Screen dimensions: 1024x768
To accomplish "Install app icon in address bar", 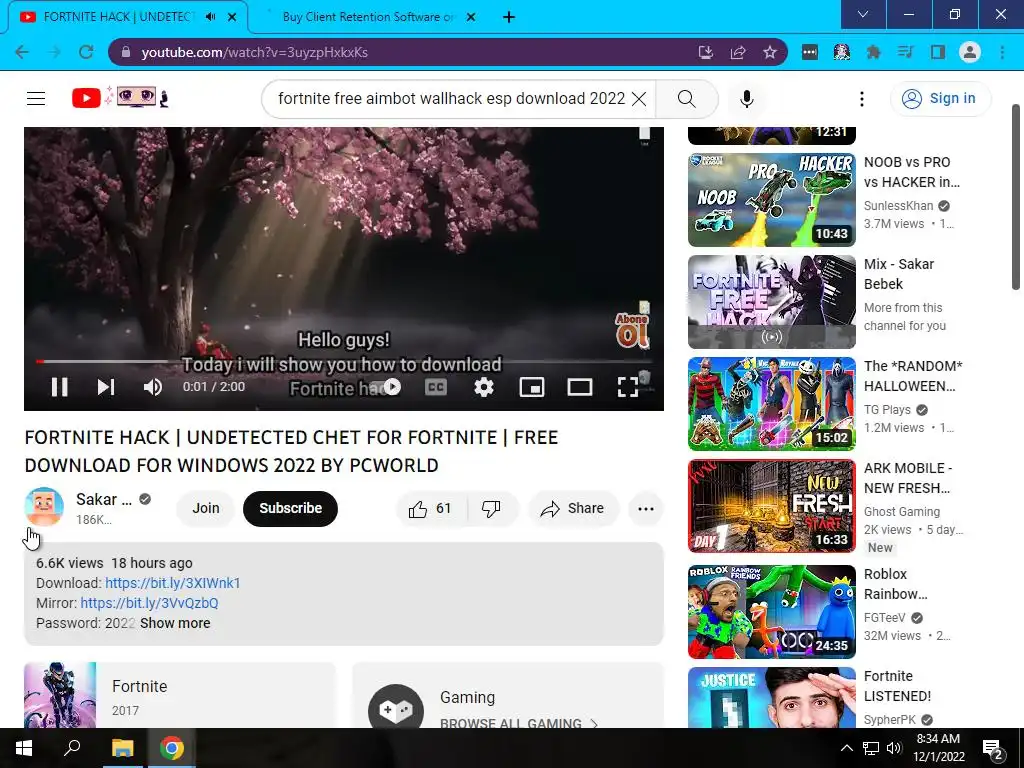I will point(705,52).
